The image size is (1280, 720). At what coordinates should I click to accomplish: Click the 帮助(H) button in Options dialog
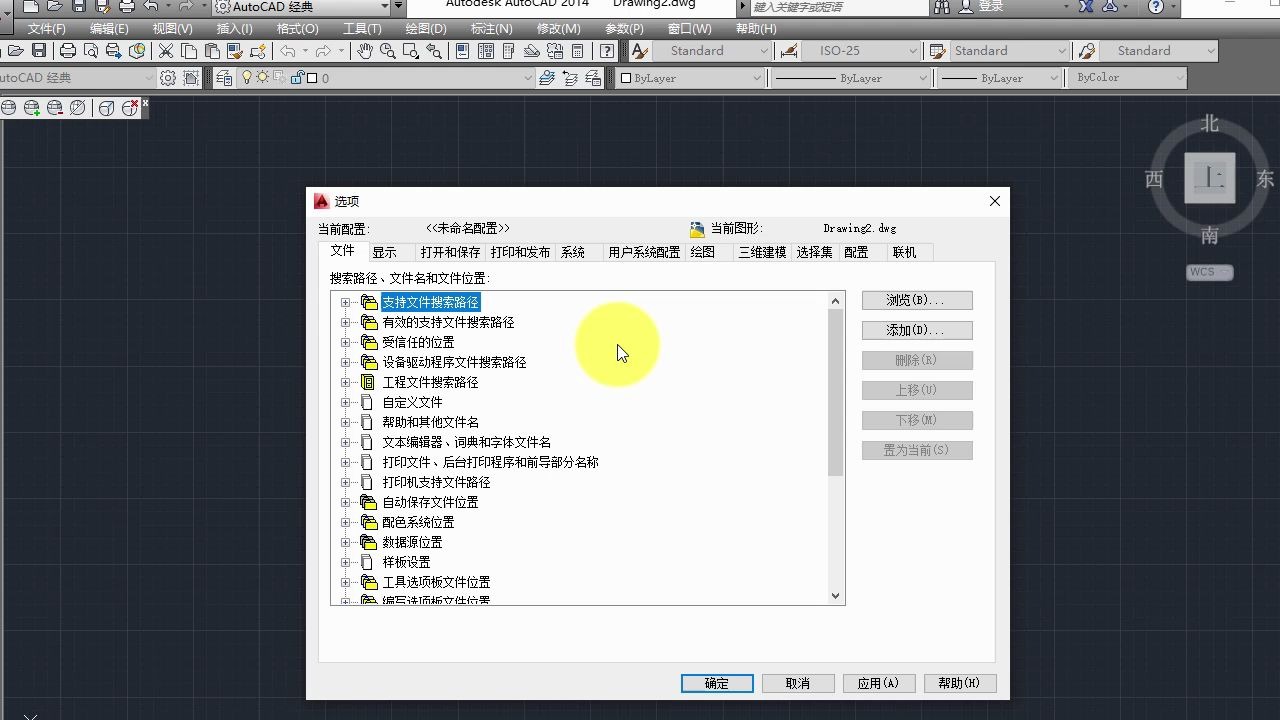pos(960,683)
